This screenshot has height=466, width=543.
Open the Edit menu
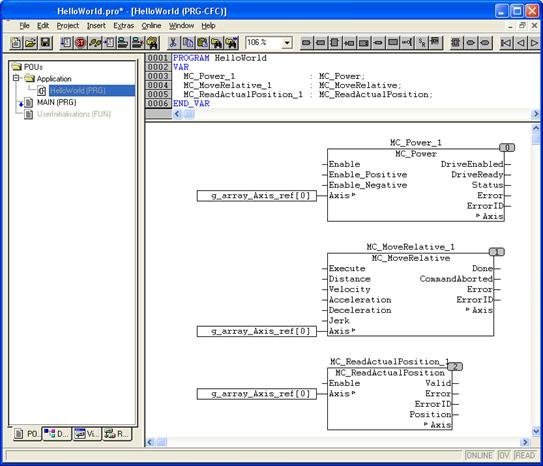coord(43,26)
